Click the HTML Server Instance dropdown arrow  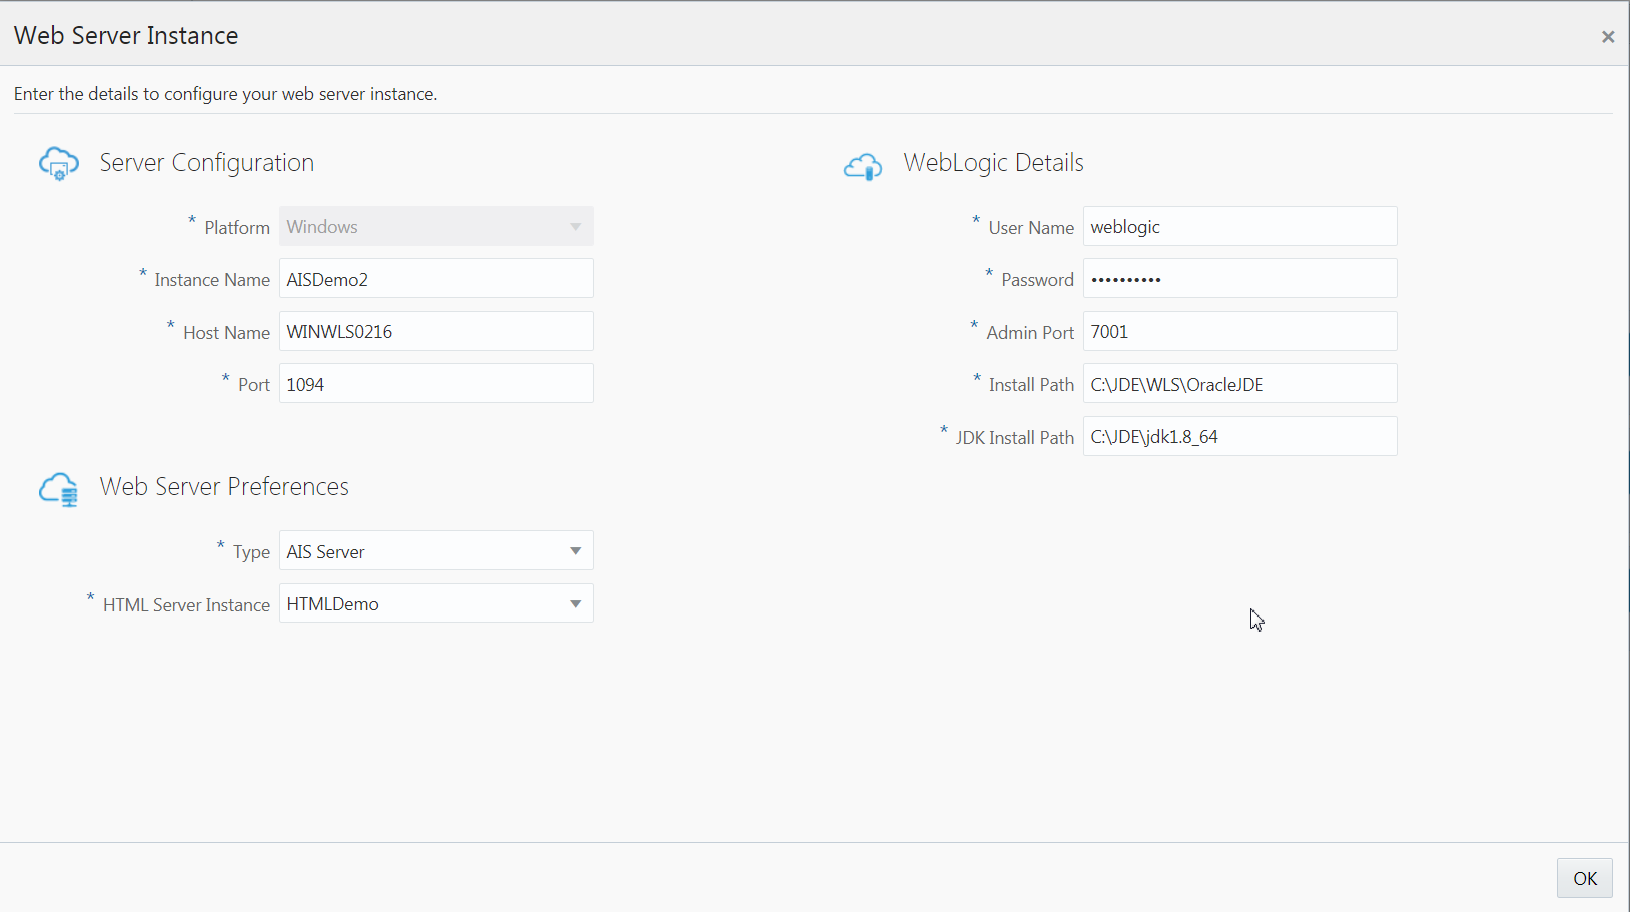click(575, 603)
